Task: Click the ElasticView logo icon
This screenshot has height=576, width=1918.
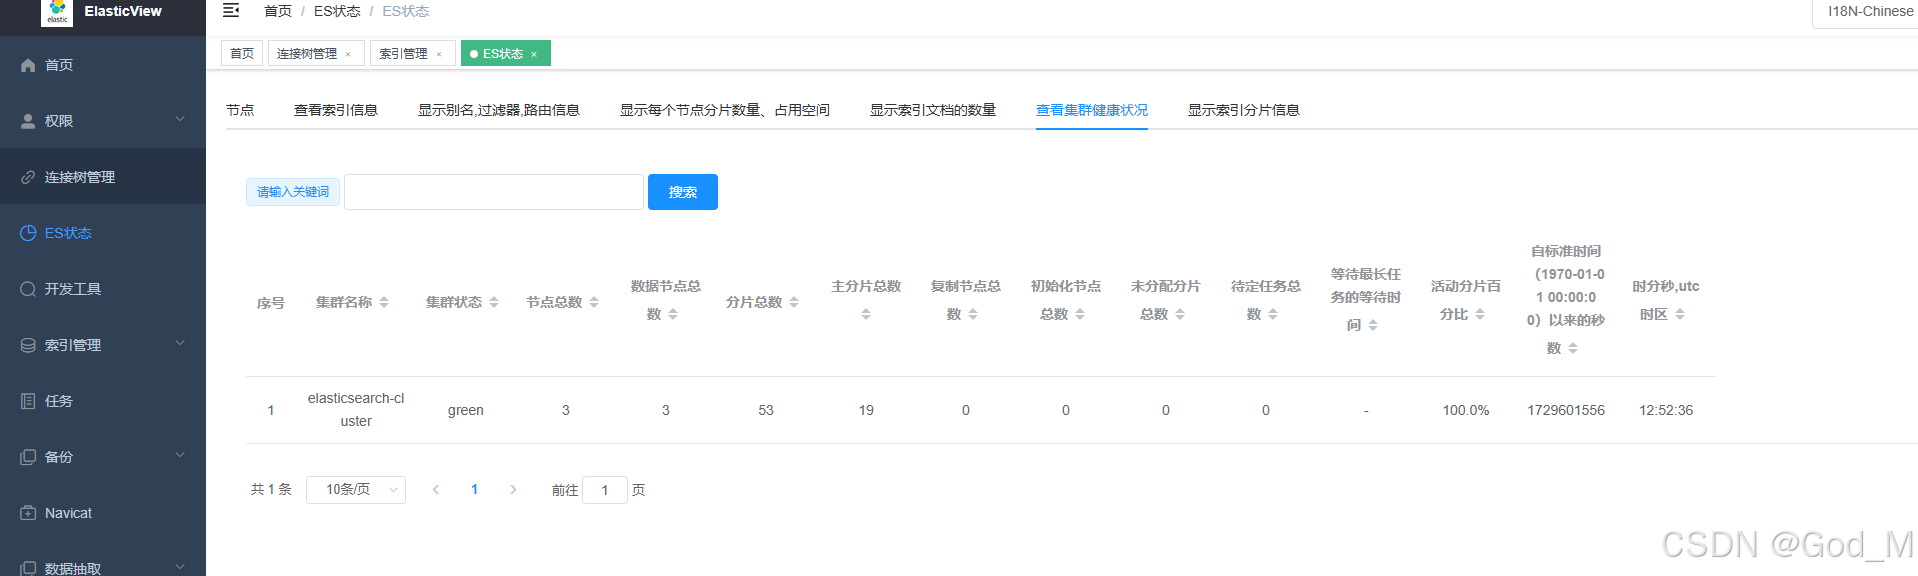Action: coord(57,11)
